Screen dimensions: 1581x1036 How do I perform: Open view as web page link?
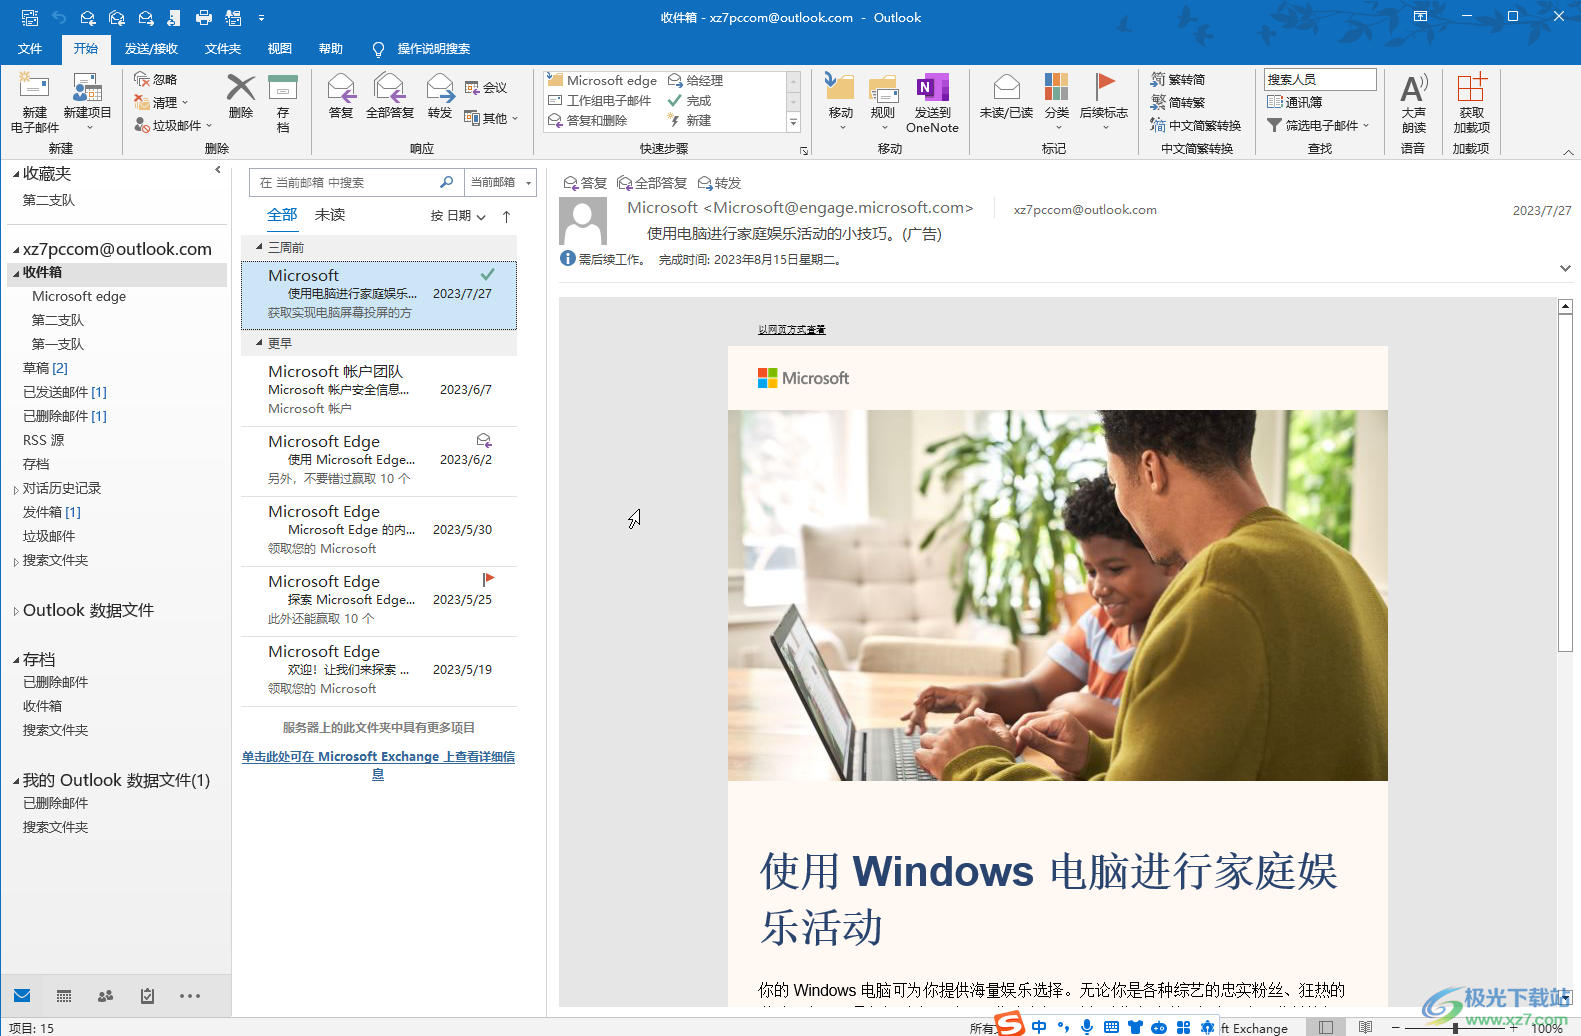pyautogui.click(x=791, y=329)
